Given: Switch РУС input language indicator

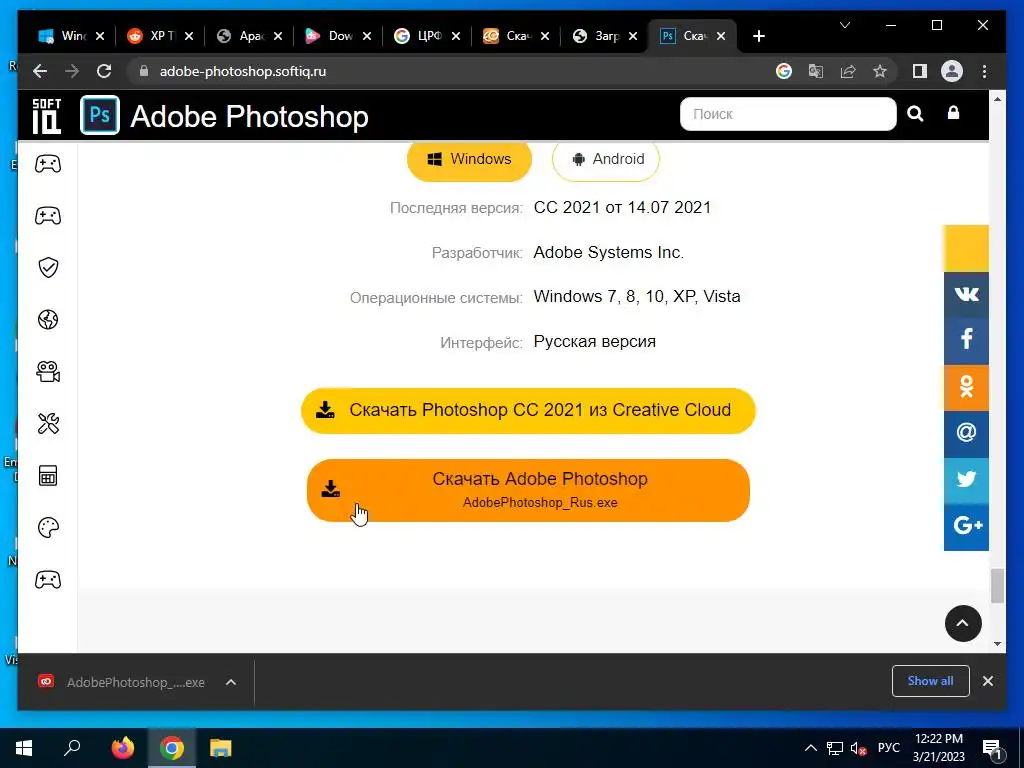Looking at the screenshot, I should 889,748.
